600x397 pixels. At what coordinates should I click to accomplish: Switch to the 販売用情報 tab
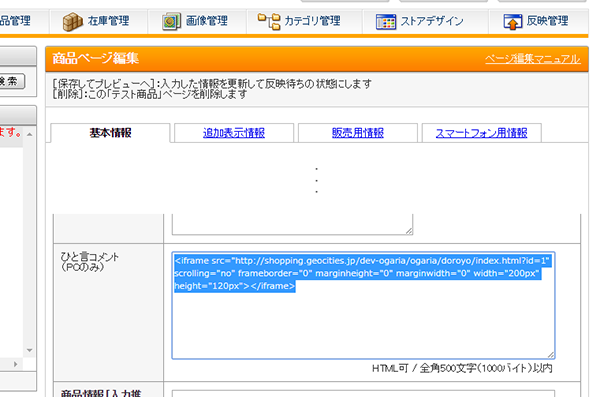[358, 133]
